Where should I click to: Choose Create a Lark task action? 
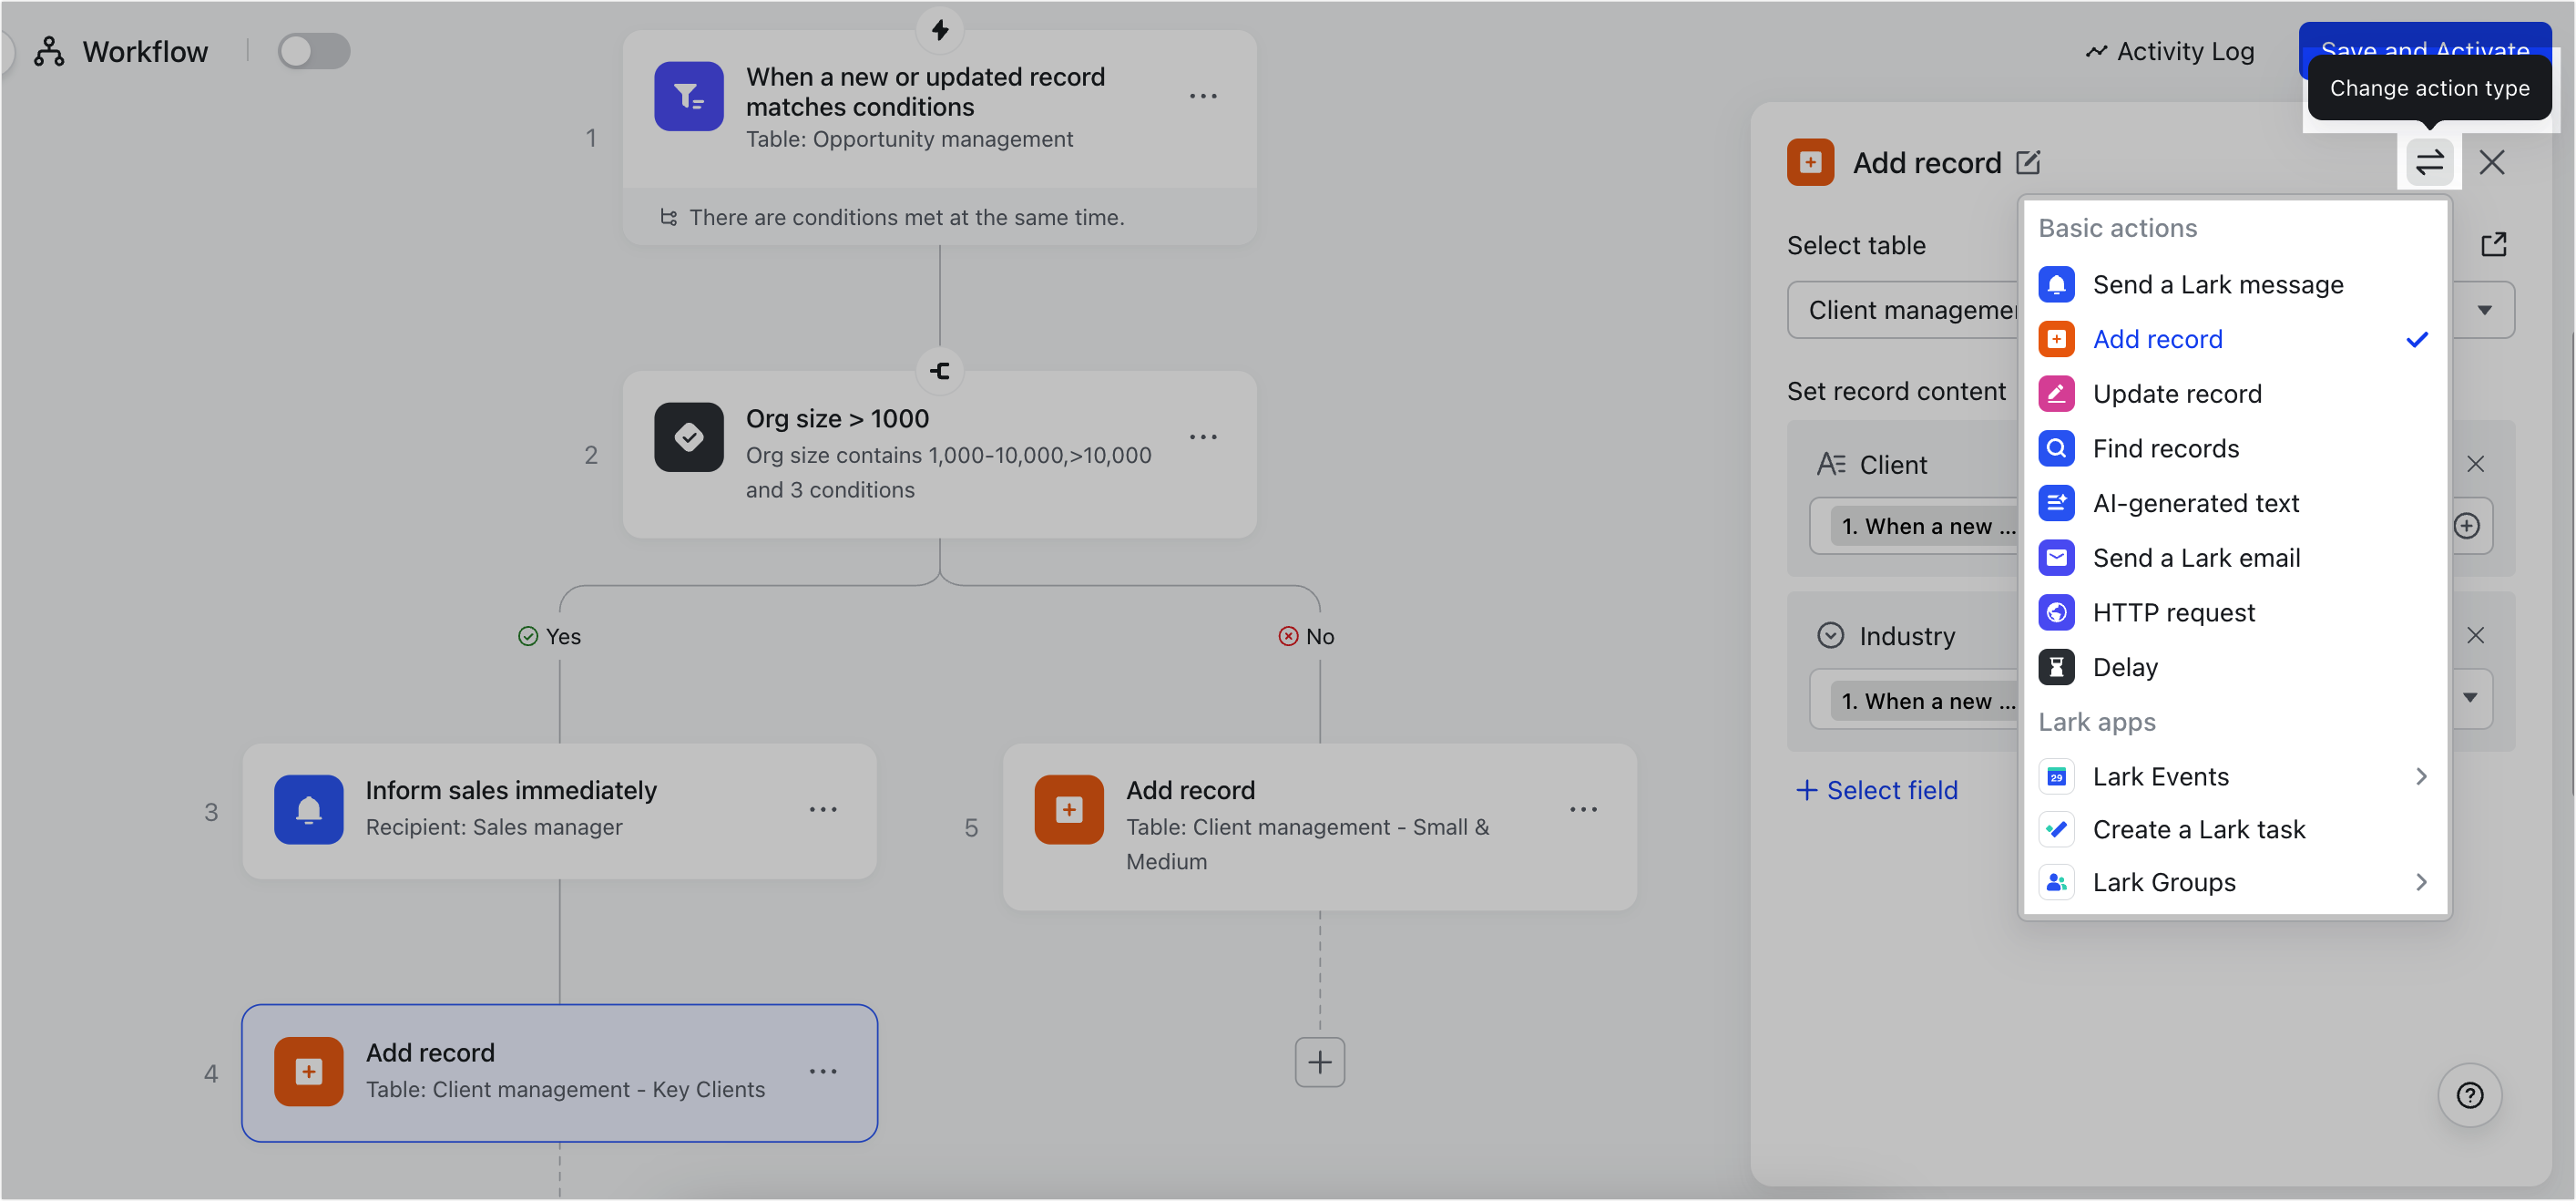click(2235, 829)
